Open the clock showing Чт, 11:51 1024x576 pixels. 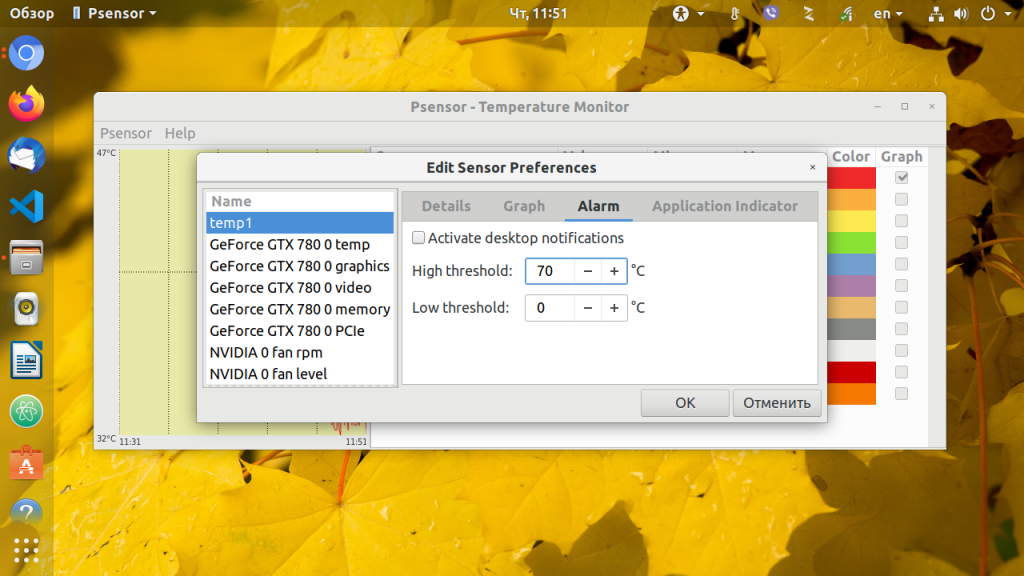pyautogui.click(x=538, y=13)
